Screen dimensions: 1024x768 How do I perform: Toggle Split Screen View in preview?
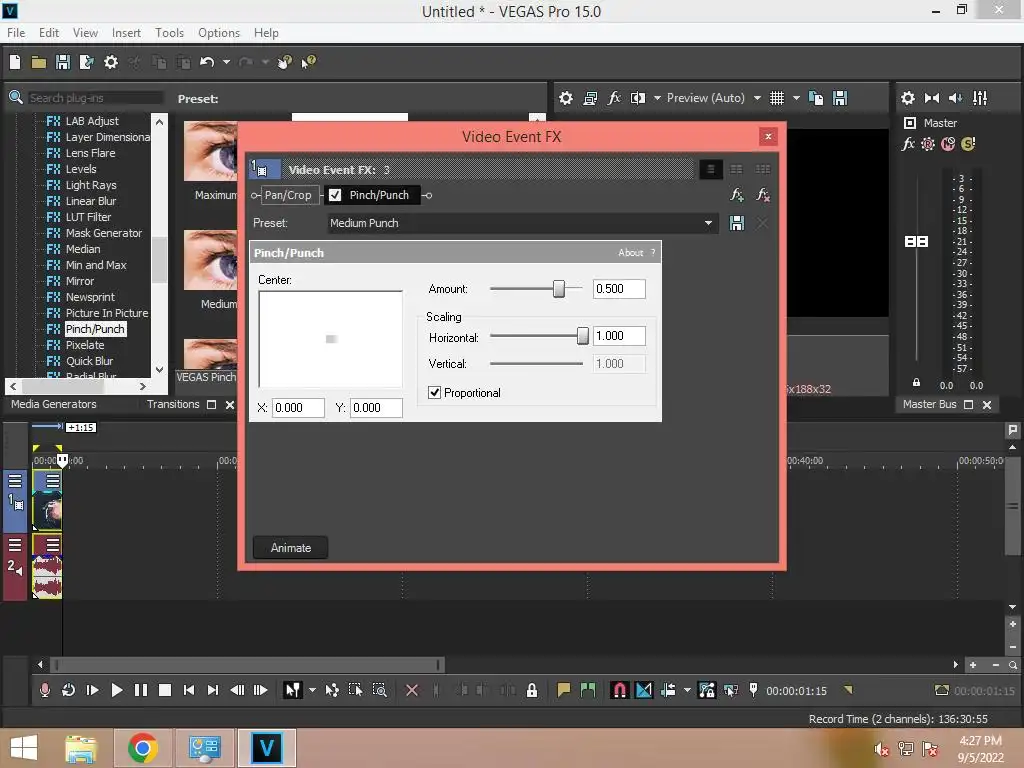coord(637,98)
